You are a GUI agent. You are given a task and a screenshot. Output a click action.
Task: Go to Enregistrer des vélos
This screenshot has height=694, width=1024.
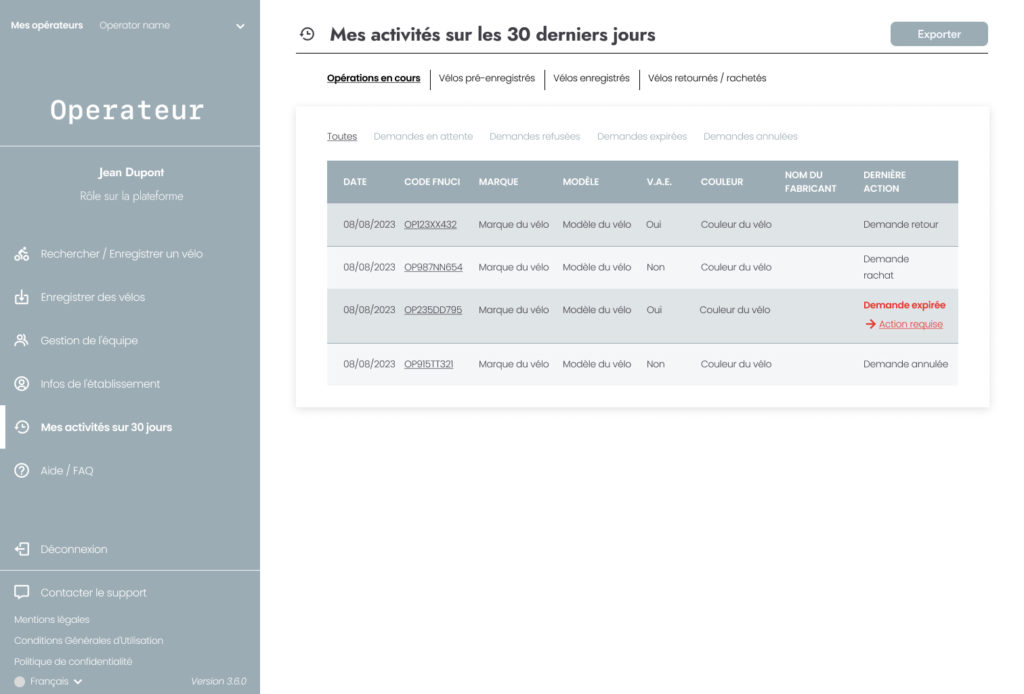pos(93,297)
